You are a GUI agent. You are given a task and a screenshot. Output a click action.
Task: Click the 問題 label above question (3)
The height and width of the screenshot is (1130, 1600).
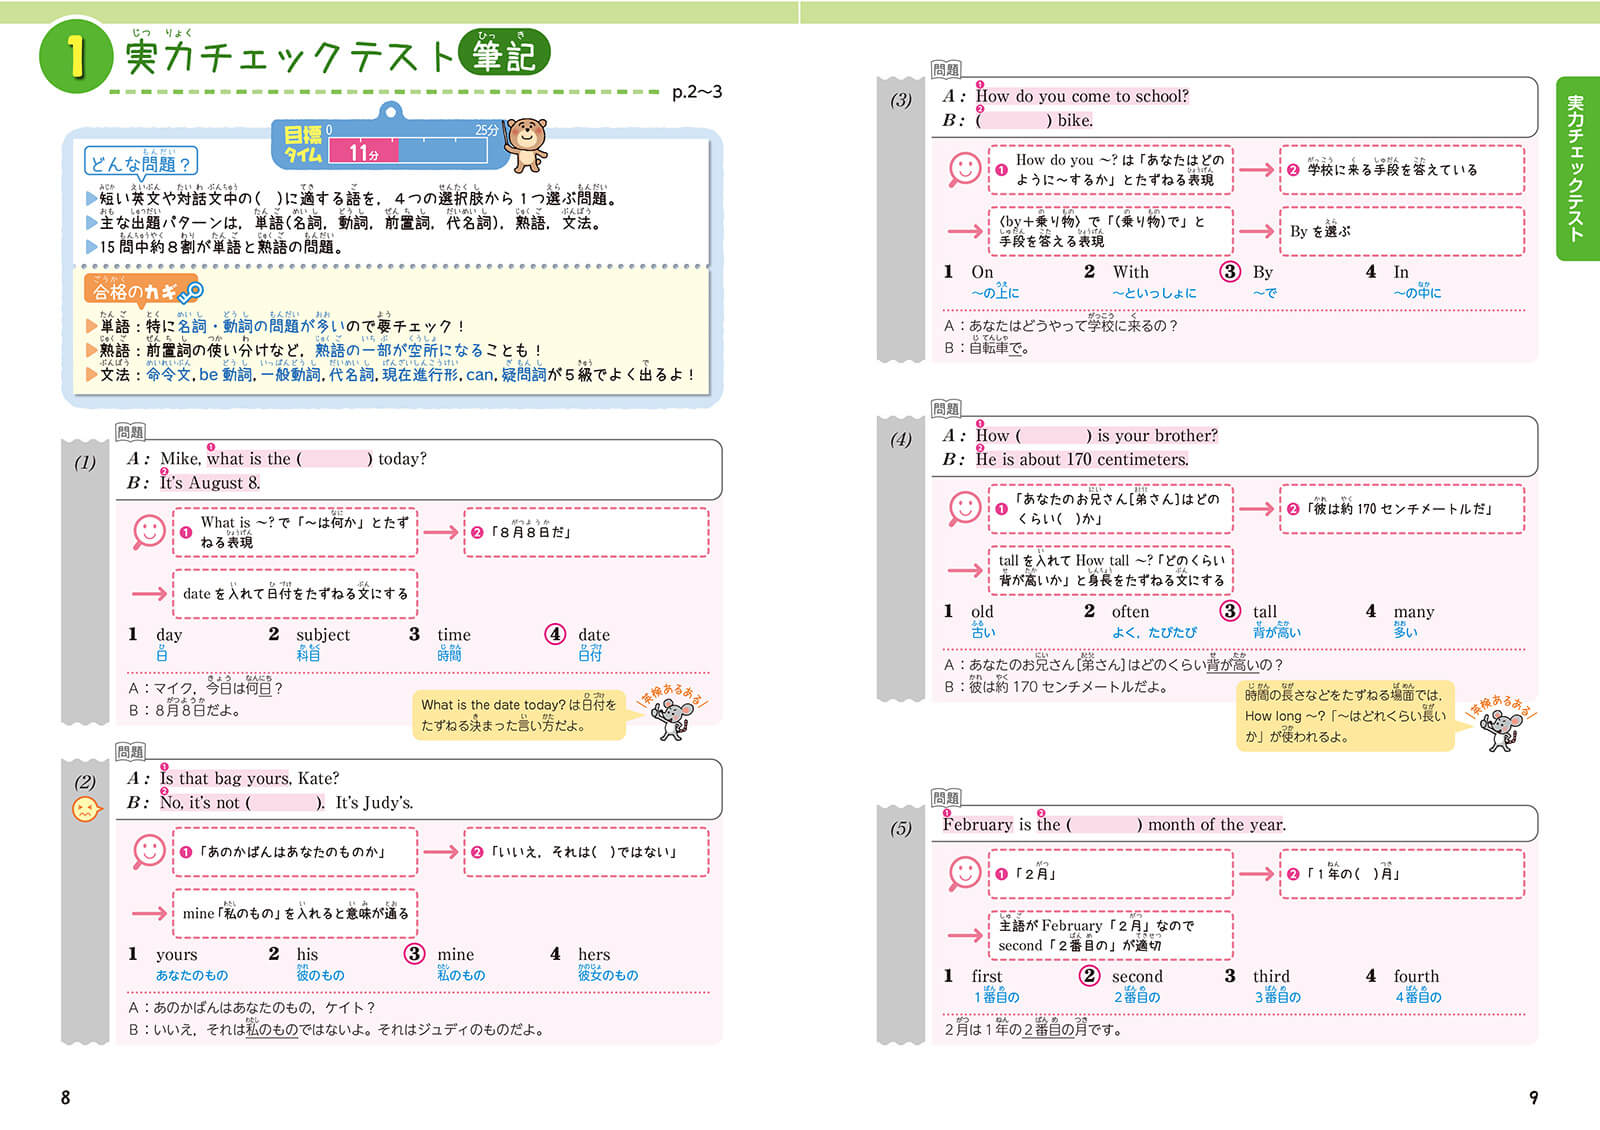pyautogui.click(x=946, y=70)
